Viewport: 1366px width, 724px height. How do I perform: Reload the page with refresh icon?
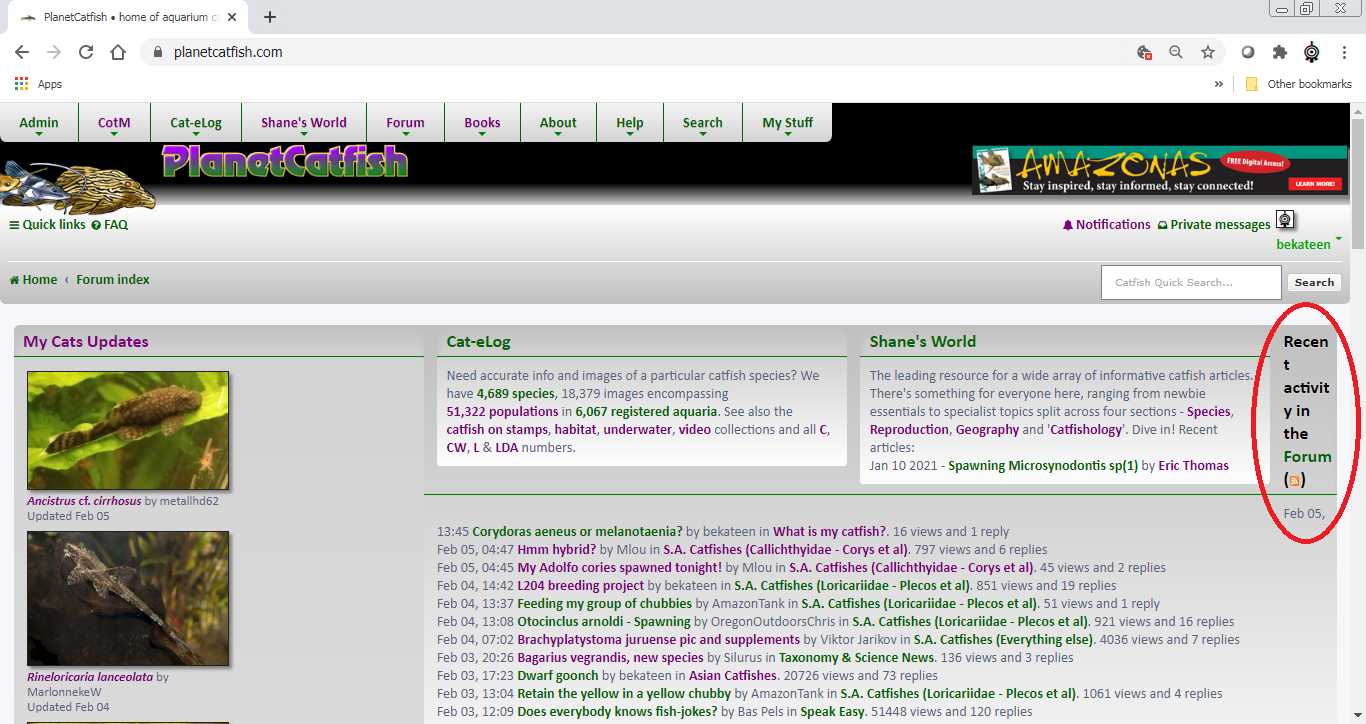pos(86,52)
